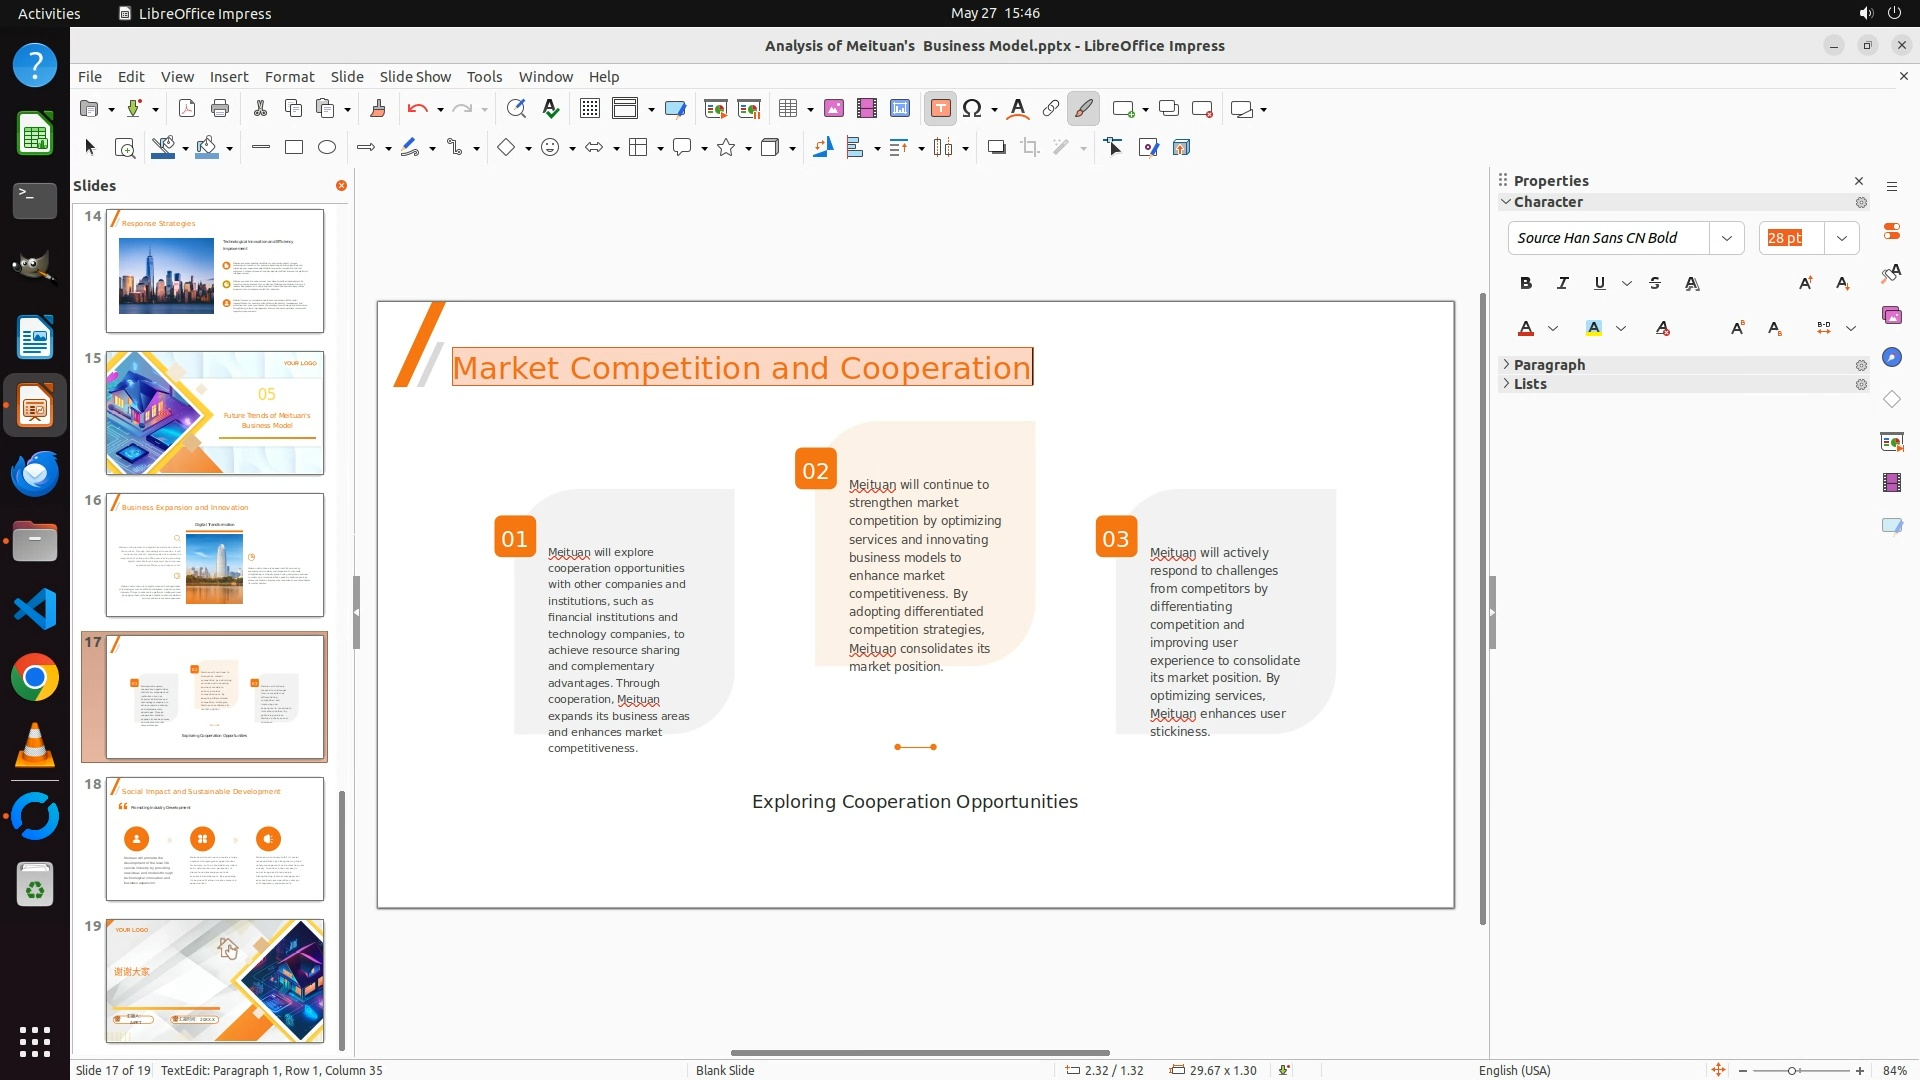Viewport: 1920px width, 1080px height.
Task: Open the font name dropdown
Action: click(x=1726, y=238)
